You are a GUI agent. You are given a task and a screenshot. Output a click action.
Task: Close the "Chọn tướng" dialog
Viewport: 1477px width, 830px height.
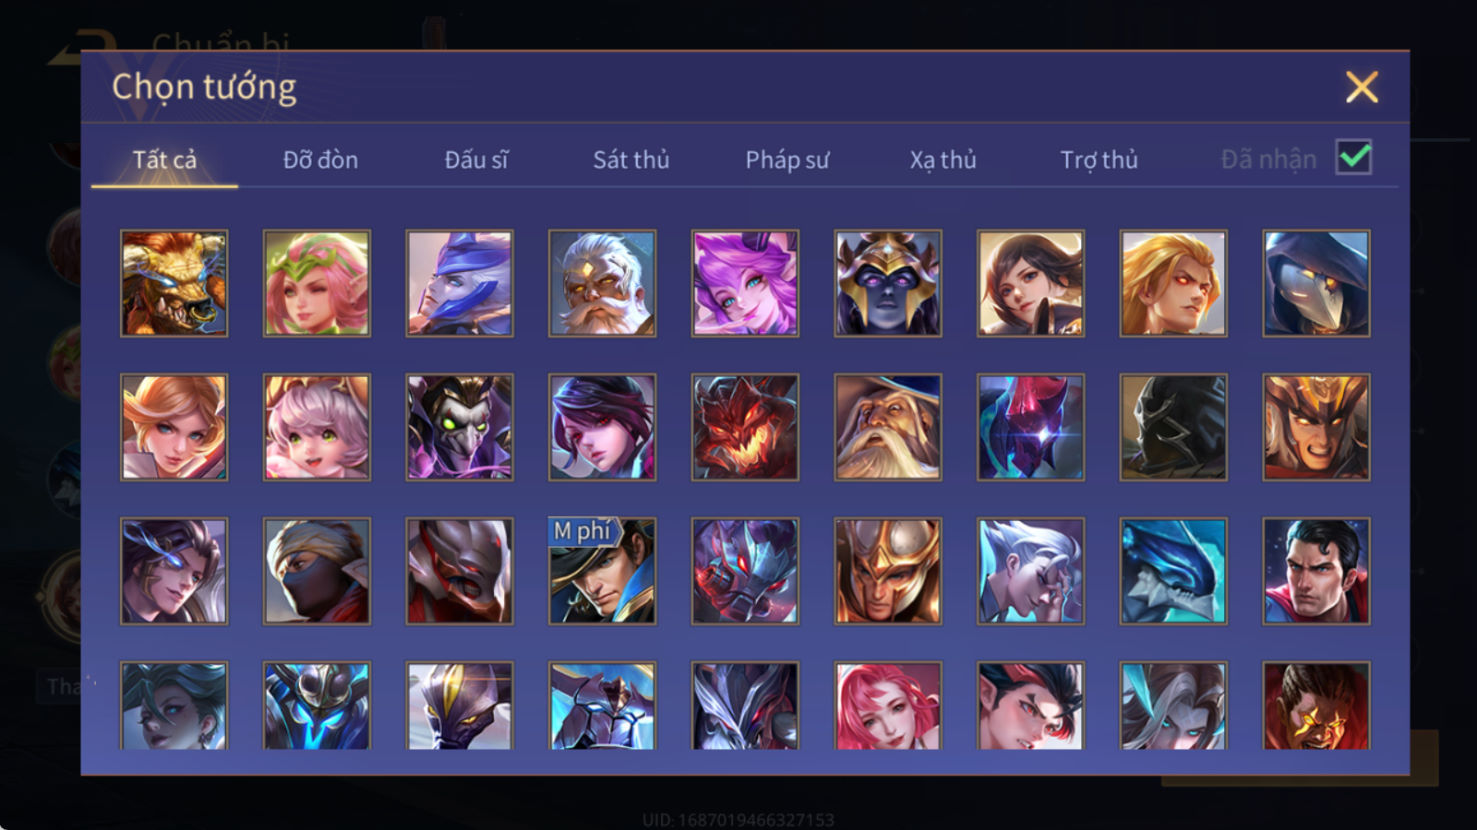(x=1361, y=87)
